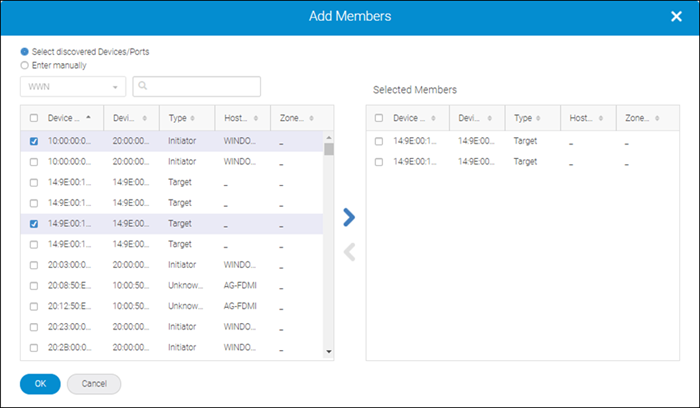Check the 20:03:00 Initiator row checkbox
Viewport: 700px width, 408px height.
tap(34, 265)
